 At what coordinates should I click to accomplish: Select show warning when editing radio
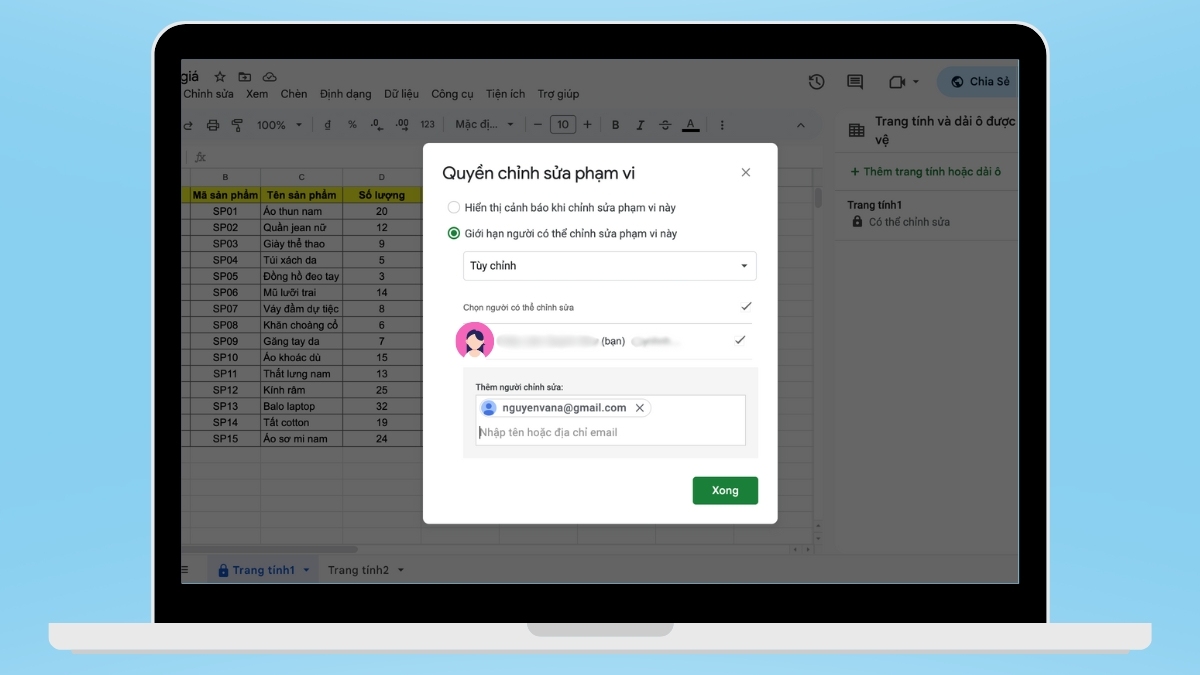[x=454, y=207]
